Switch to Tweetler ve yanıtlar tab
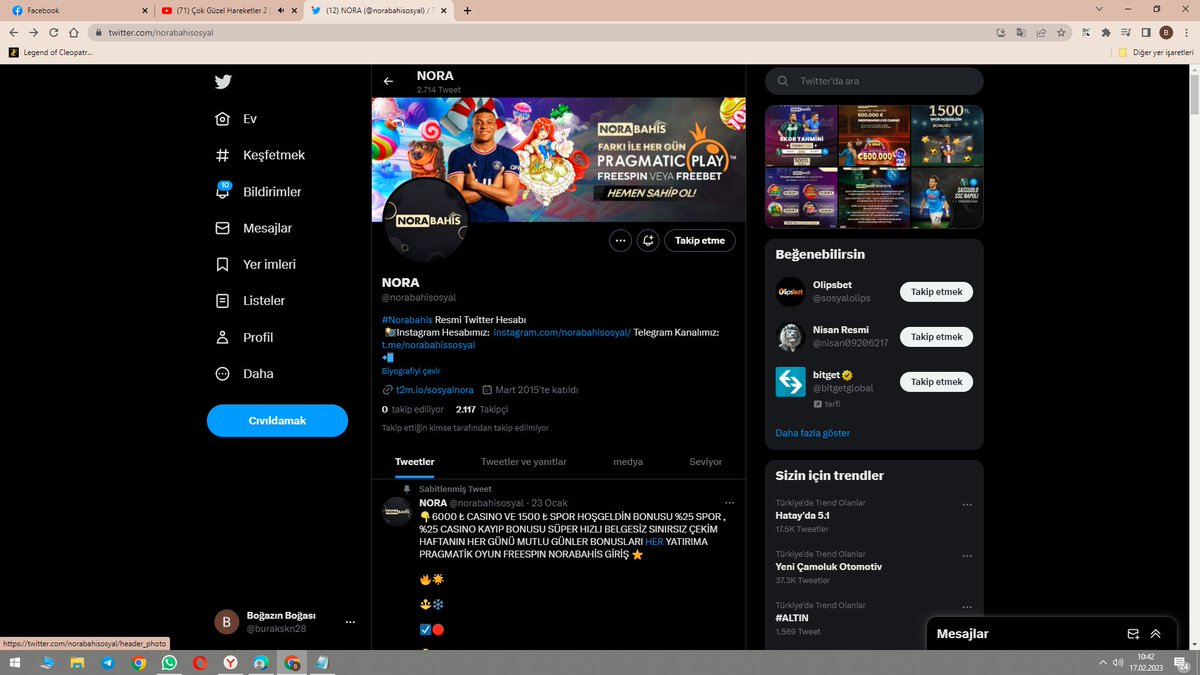The image size is (1200, 675). 524,462
